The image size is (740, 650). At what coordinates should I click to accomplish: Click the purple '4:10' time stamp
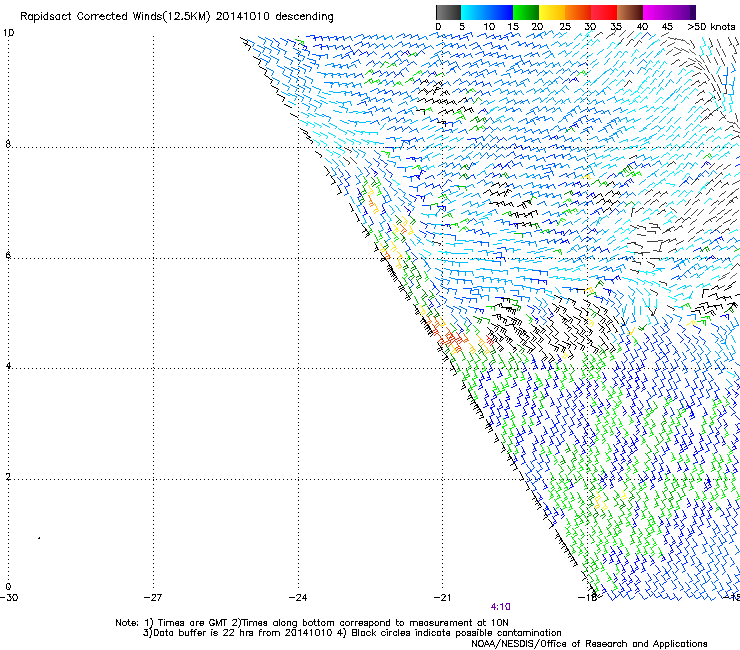[x=500, y=607]
